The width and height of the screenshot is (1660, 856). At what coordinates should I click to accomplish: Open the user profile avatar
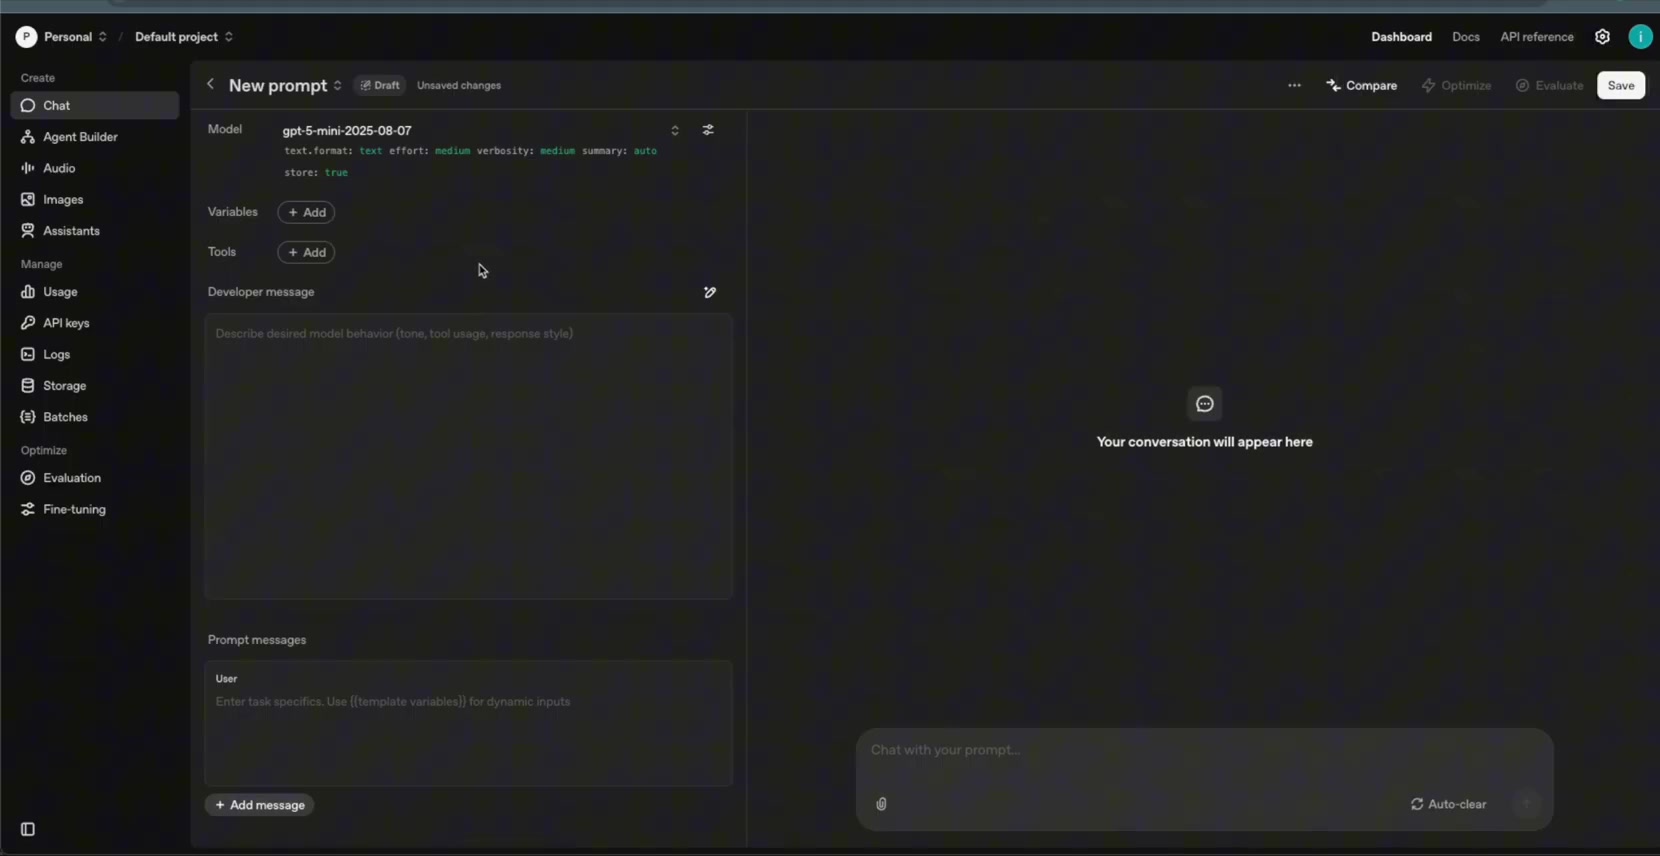pos(1640,37)
